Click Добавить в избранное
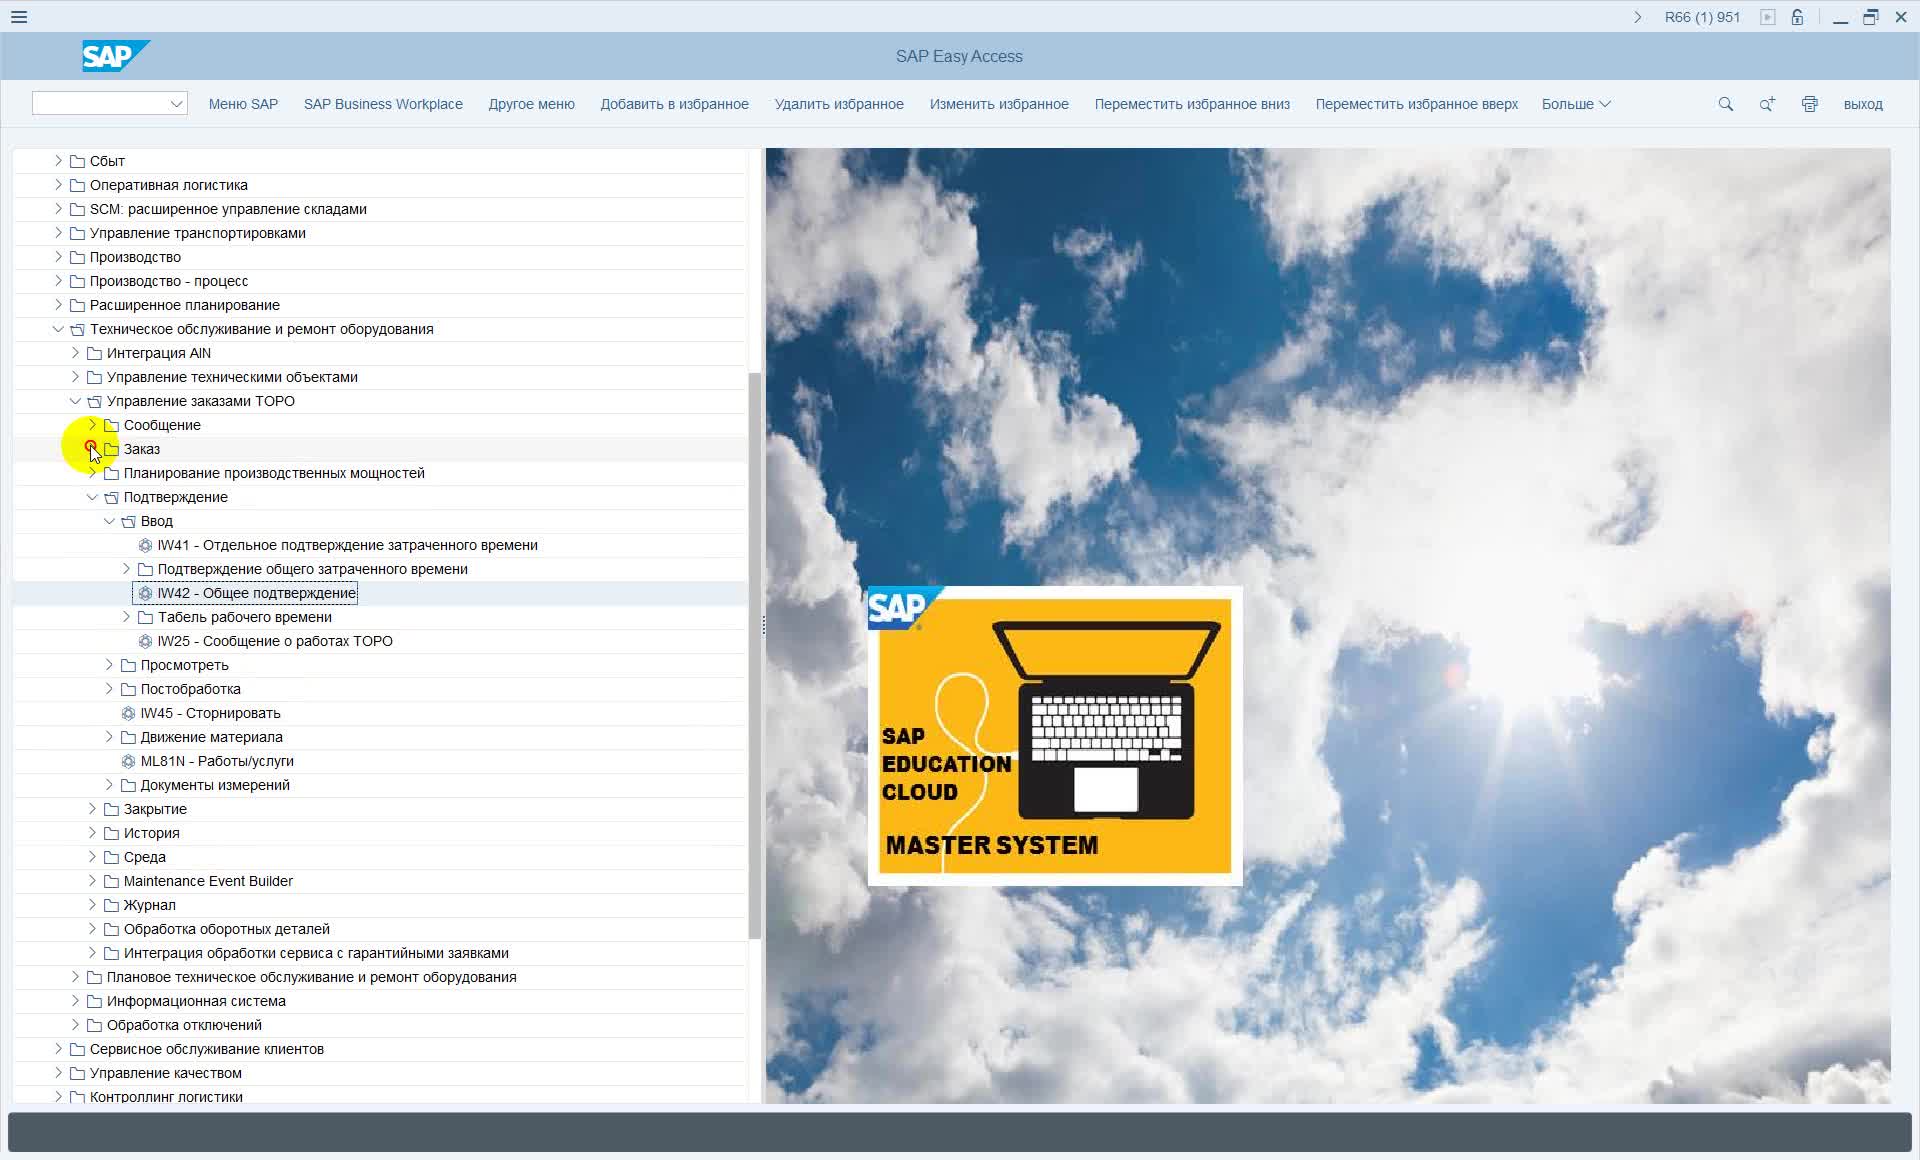This screenshot has width=1920, height=1160. pos(674,104)
